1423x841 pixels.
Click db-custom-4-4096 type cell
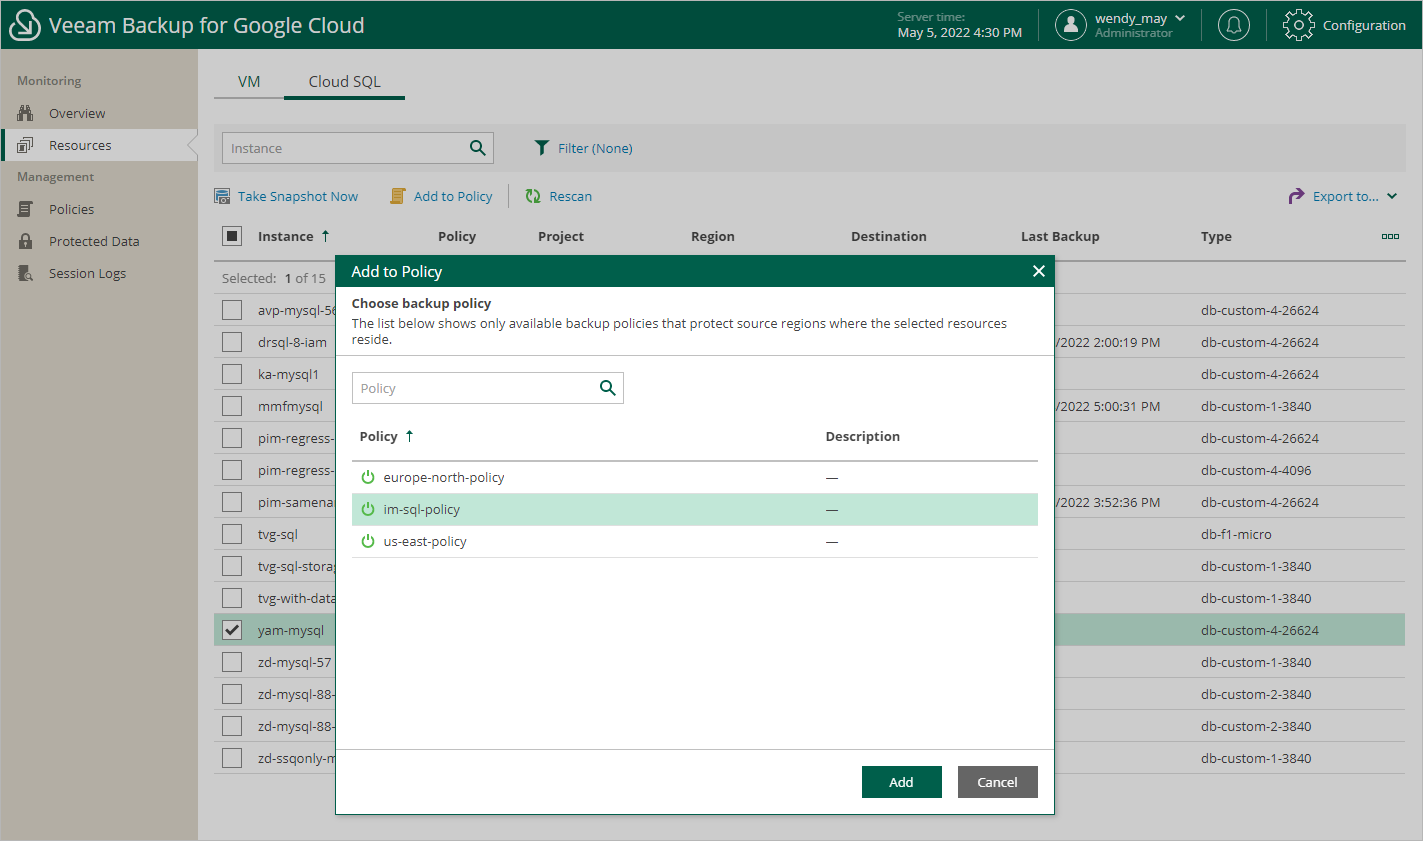1256,470
